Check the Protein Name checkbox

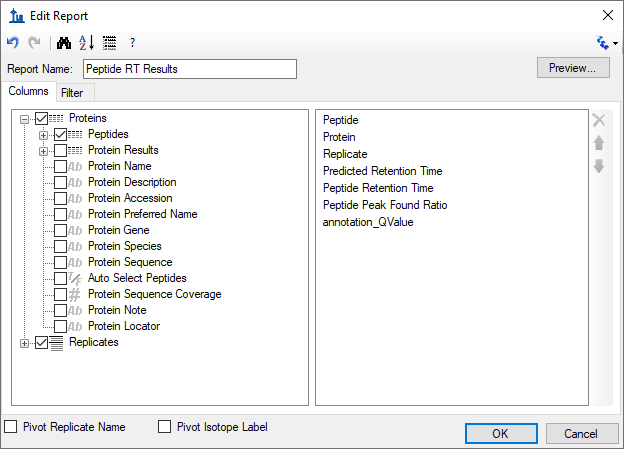tap(61, 166)
